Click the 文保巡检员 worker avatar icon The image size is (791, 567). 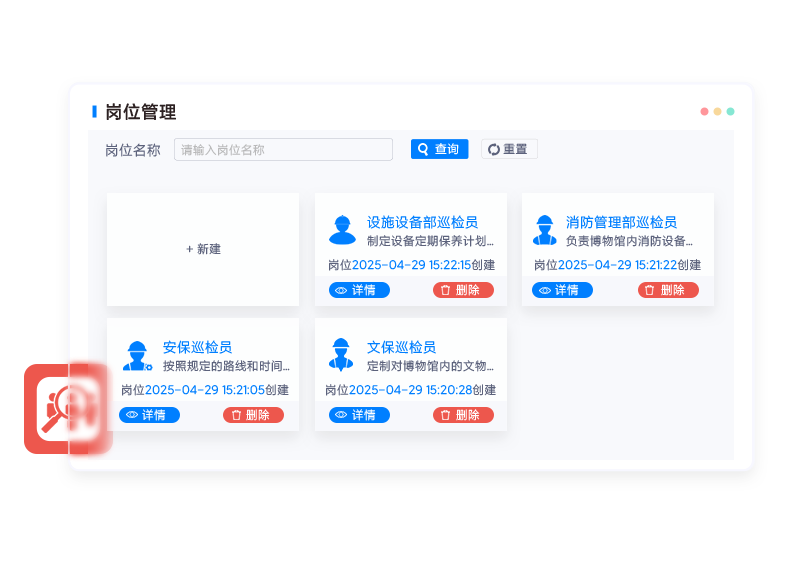(x=342, y=355)
